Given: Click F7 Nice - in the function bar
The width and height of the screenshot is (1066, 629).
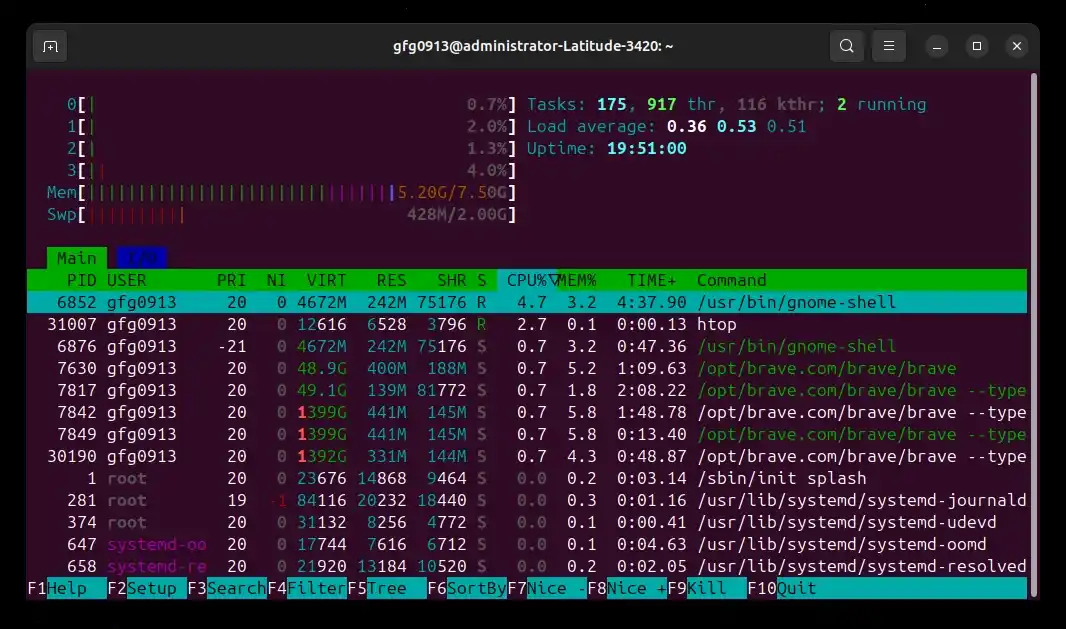Looking at the screenshot, I should coord(547,588).
